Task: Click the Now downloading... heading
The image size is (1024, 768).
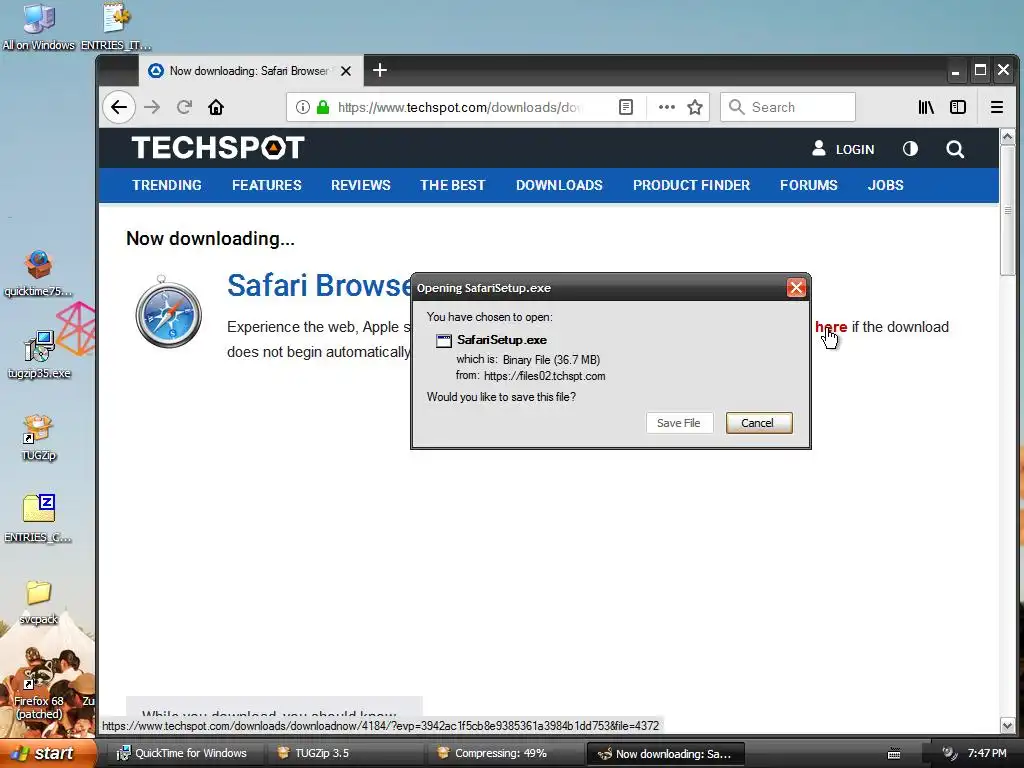Action: [210, 238]
